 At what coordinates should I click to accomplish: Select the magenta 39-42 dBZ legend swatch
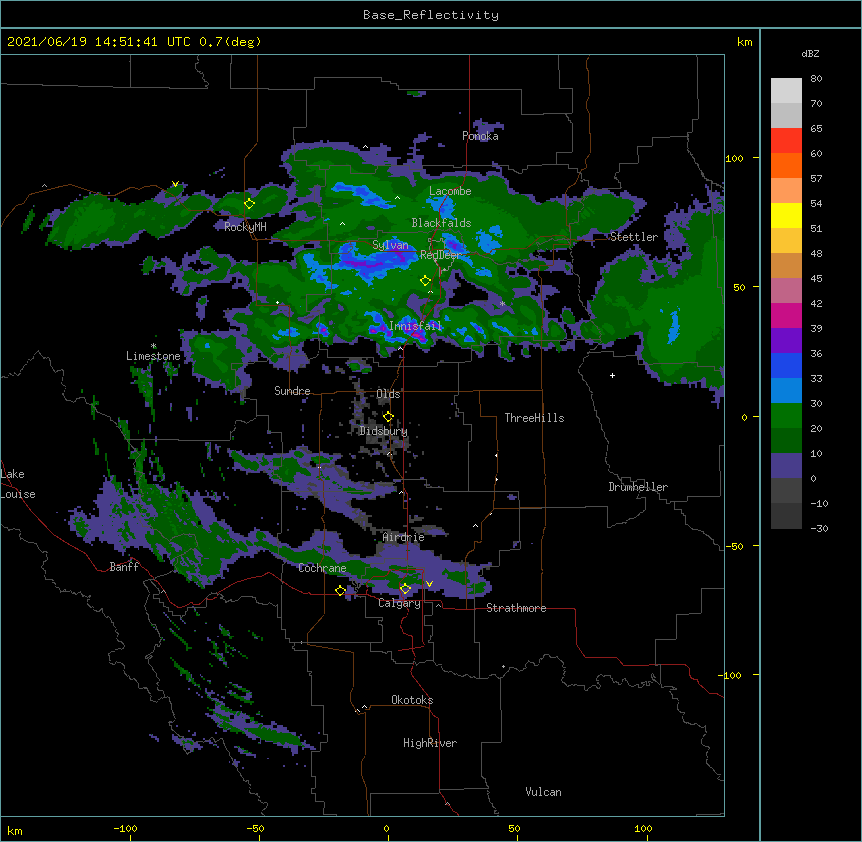[x=786, y=316]
